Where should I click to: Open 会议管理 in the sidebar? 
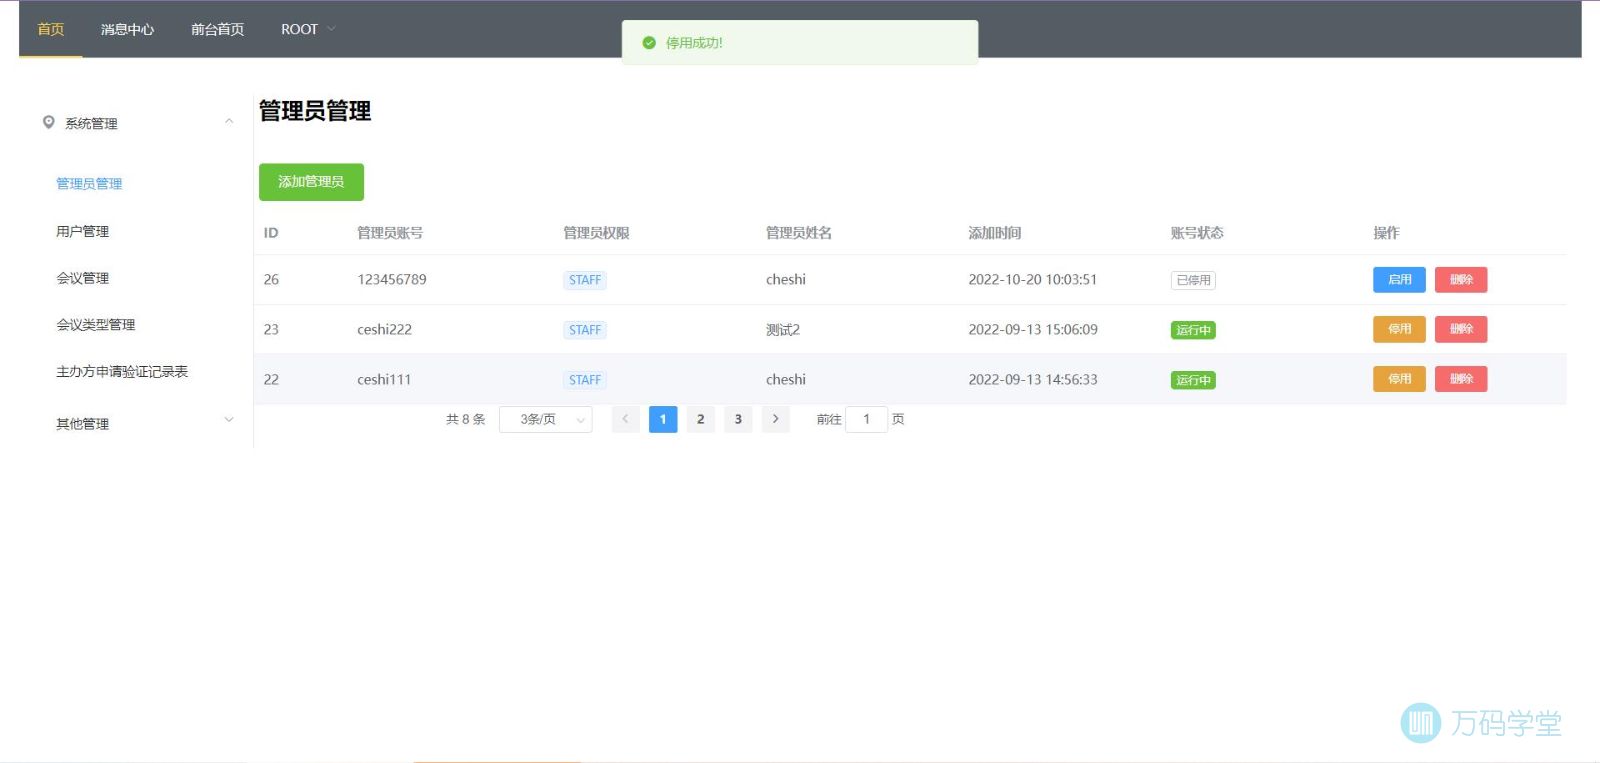point(82,278)
